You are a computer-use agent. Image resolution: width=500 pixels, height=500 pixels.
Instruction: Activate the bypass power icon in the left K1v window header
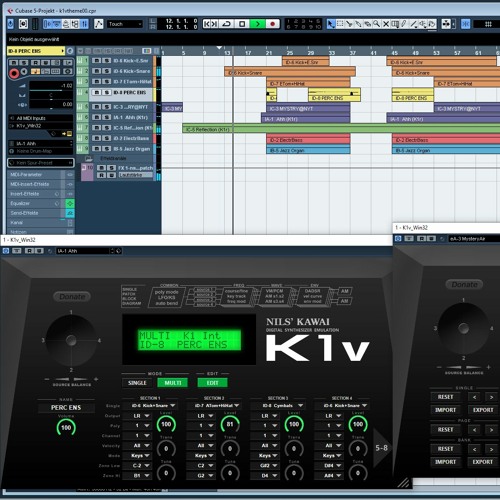(6, 251)
